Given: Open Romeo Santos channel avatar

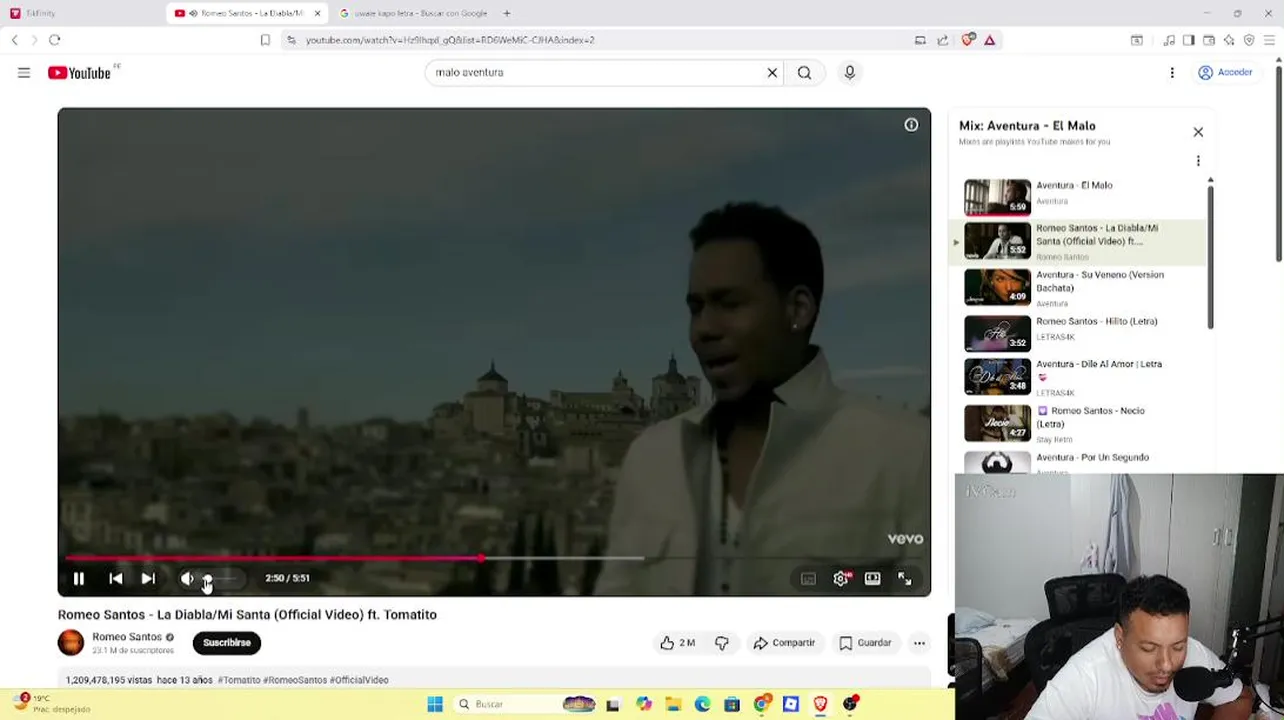Looking at the screenshot, I should tap(71, 643).
